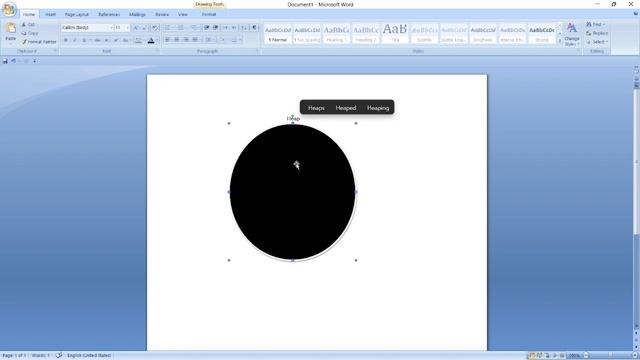Copy the selection with Copy
Image resolution: width=640 pixels, height=360 pixels.
(30, 33)
